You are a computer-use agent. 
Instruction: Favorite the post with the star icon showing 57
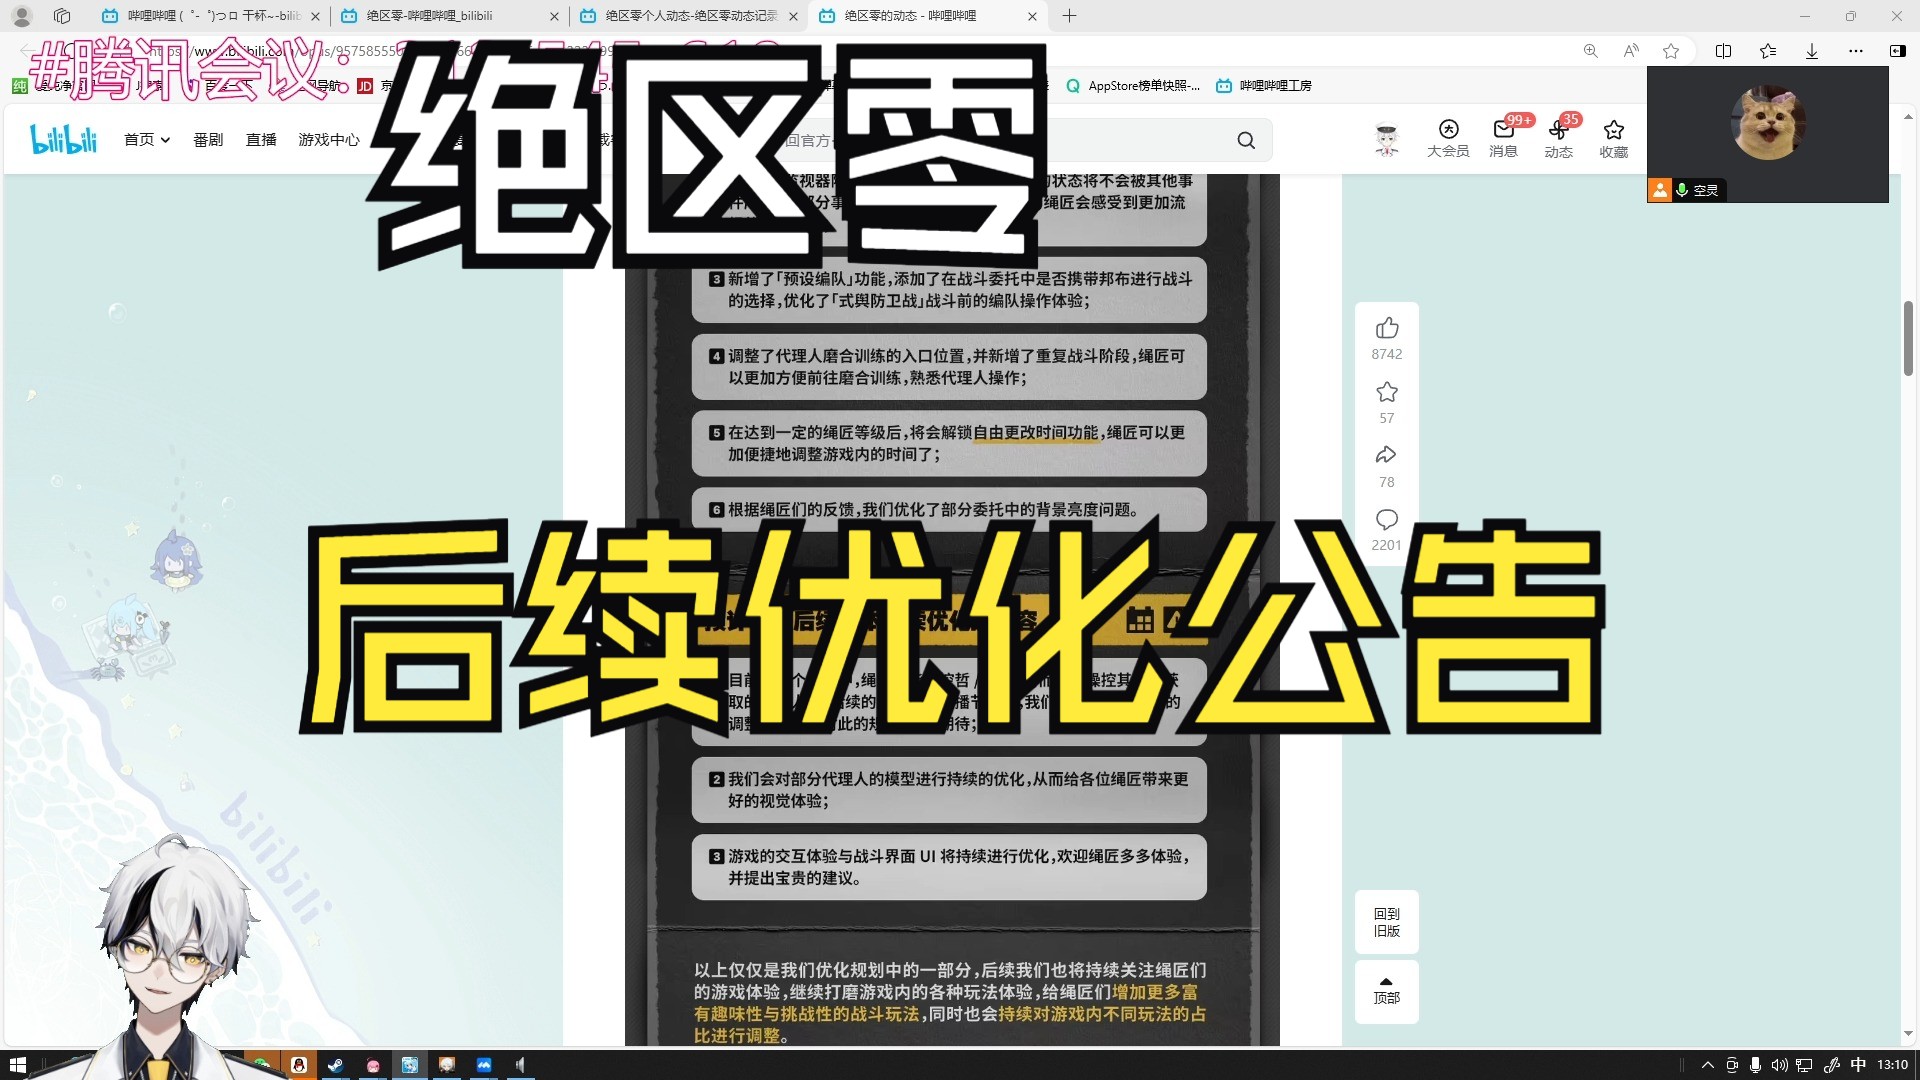(x=1386, y=392)
